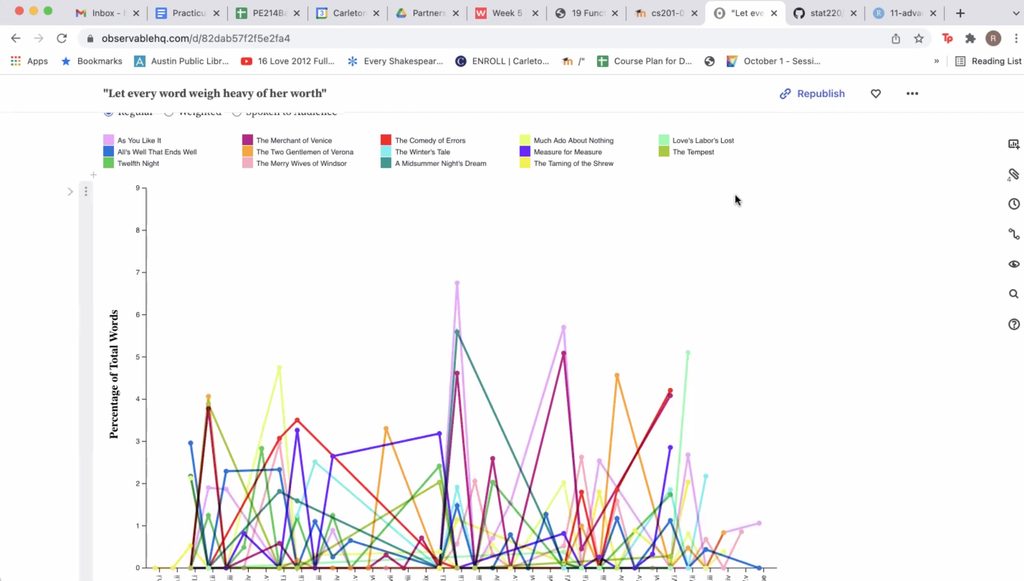Screen dimensions: 1024x581
Task: Bookmark this page with the star icon
Action: click(919, 39)
